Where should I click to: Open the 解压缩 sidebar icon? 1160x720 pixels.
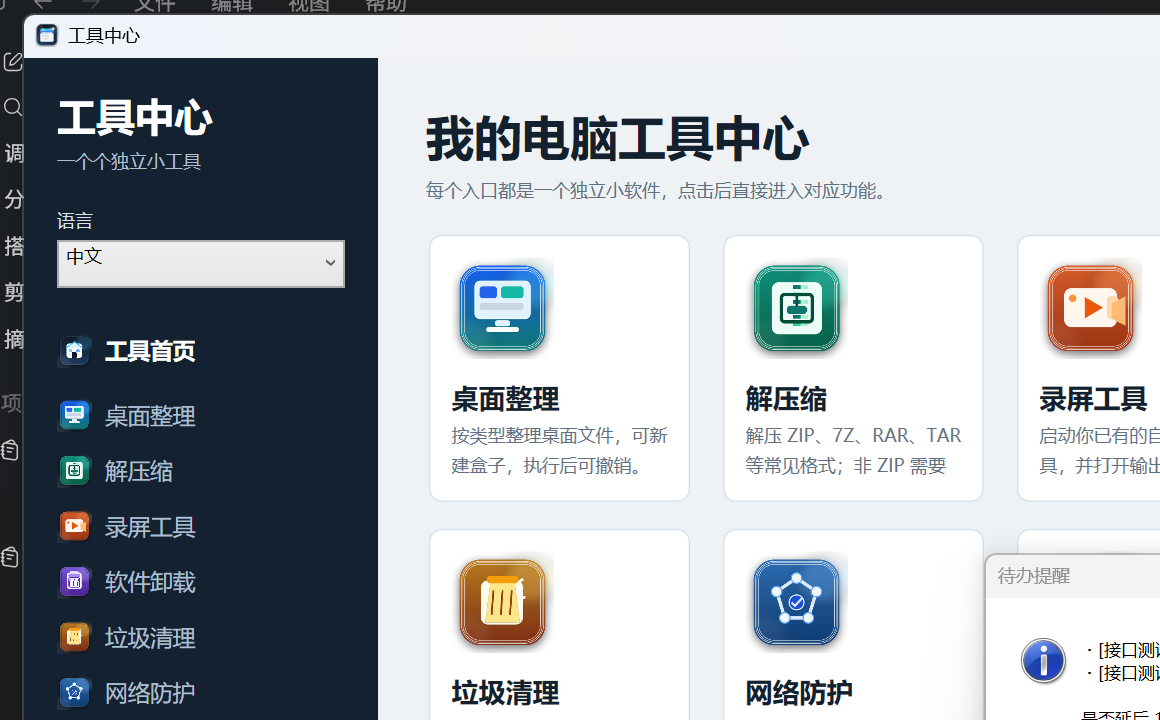tap(74, 471)
